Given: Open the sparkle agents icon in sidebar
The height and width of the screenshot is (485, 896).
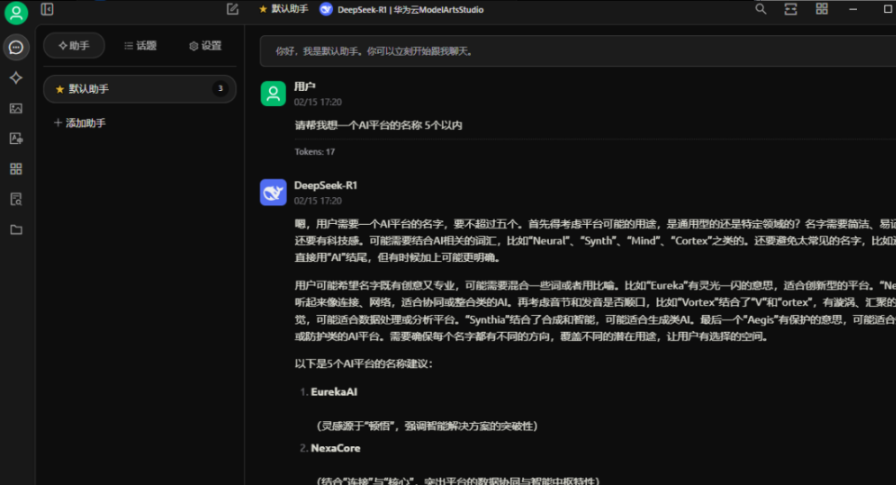Looking at the screenshot, I should coord(16,78).
